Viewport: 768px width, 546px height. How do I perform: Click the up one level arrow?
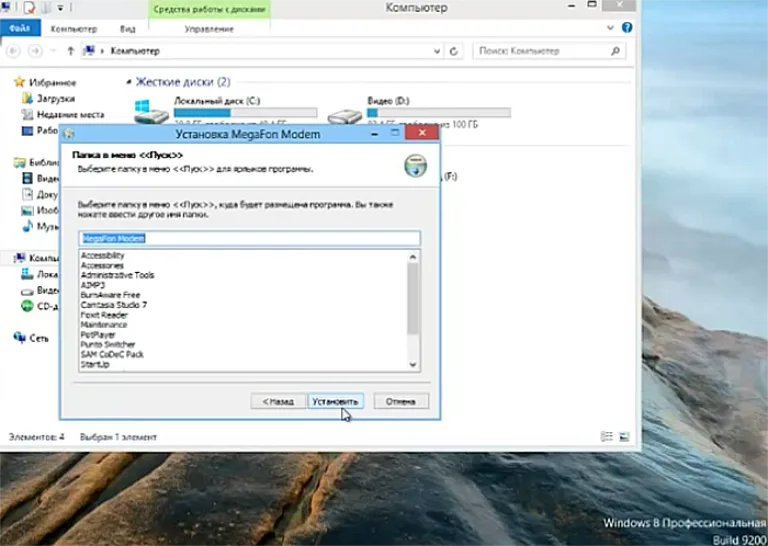pyautogui.click(x=71, y=51)
